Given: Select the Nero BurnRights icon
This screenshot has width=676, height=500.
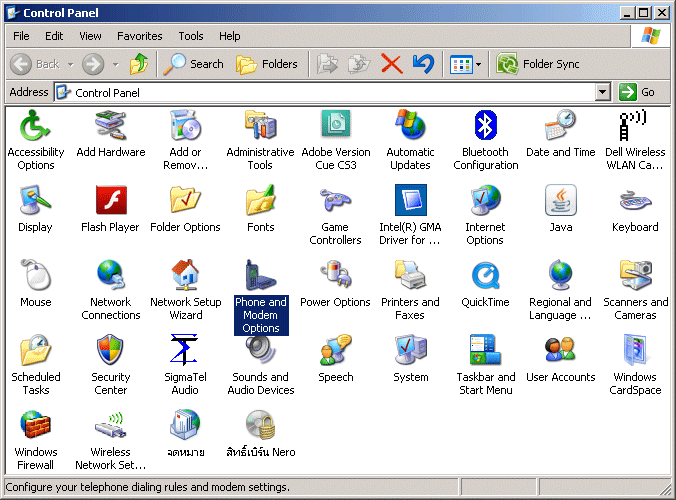Looking at the screenshot, I should coord(260,425).
